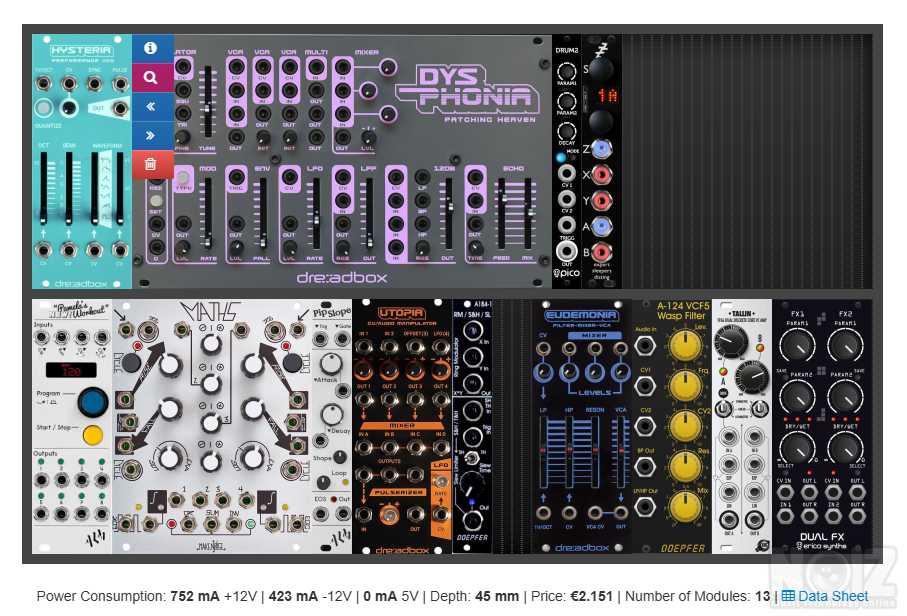Move module right with double-chevron icon
This screenshot has width=907, height=616.
click(151, 135)
